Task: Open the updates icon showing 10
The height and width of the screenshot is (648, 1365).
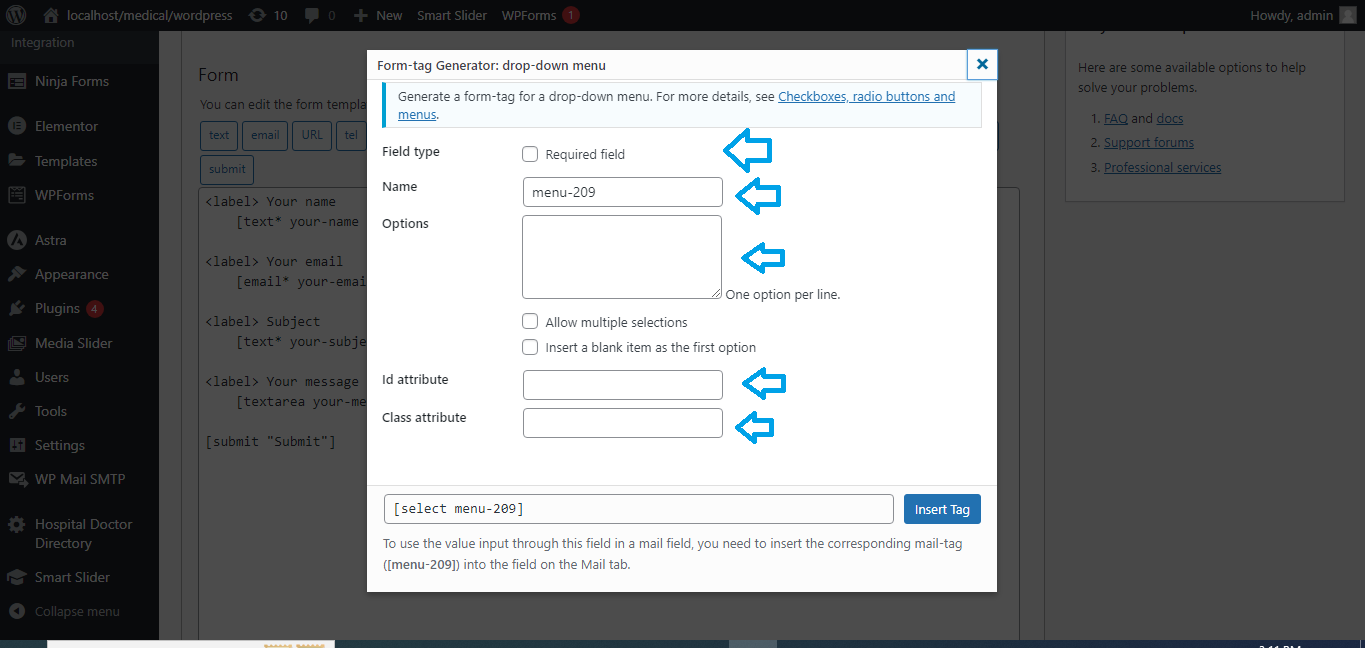Action: tap(257, 15)
